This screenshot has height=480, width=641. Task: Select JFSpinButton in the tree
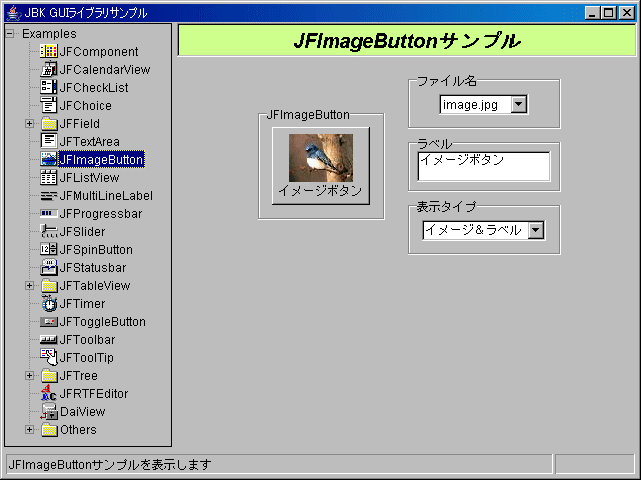[96, 249]
